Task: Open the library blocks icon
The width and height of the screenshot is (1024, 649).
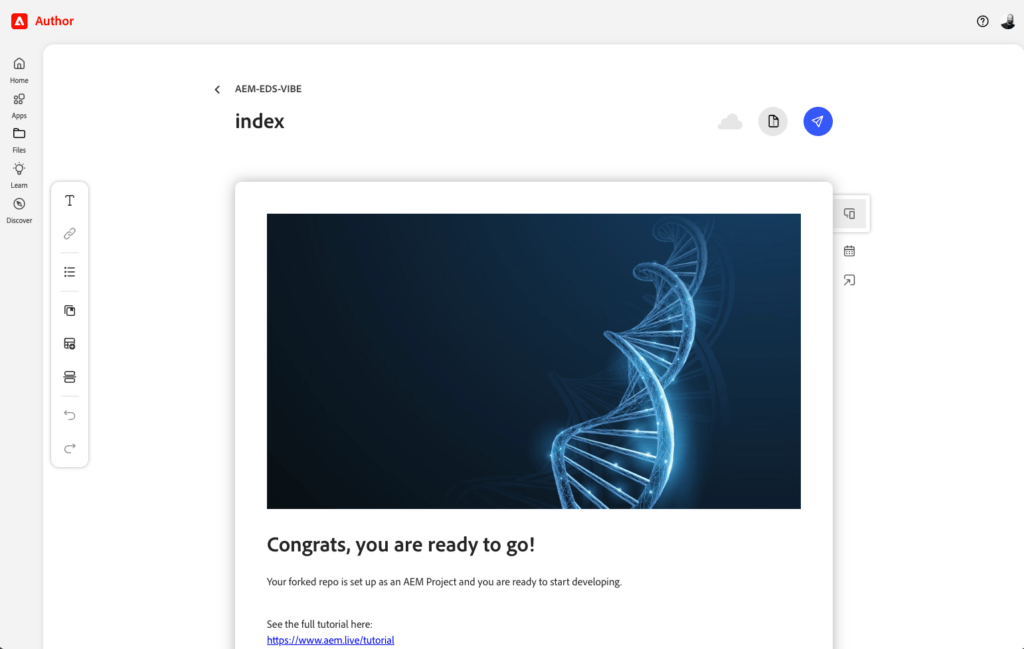Action: point(69,311)
